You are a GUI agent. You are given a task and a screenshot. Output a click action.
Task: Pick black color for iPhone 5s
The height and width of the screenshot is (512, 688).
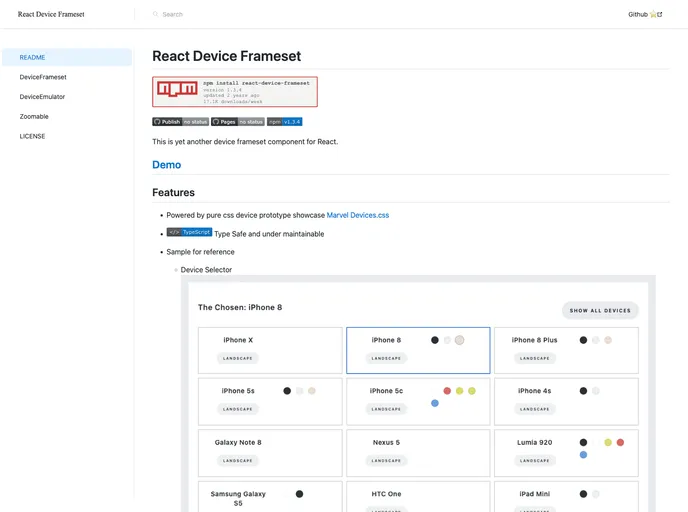pyautogui.click(x=287, y=391)
